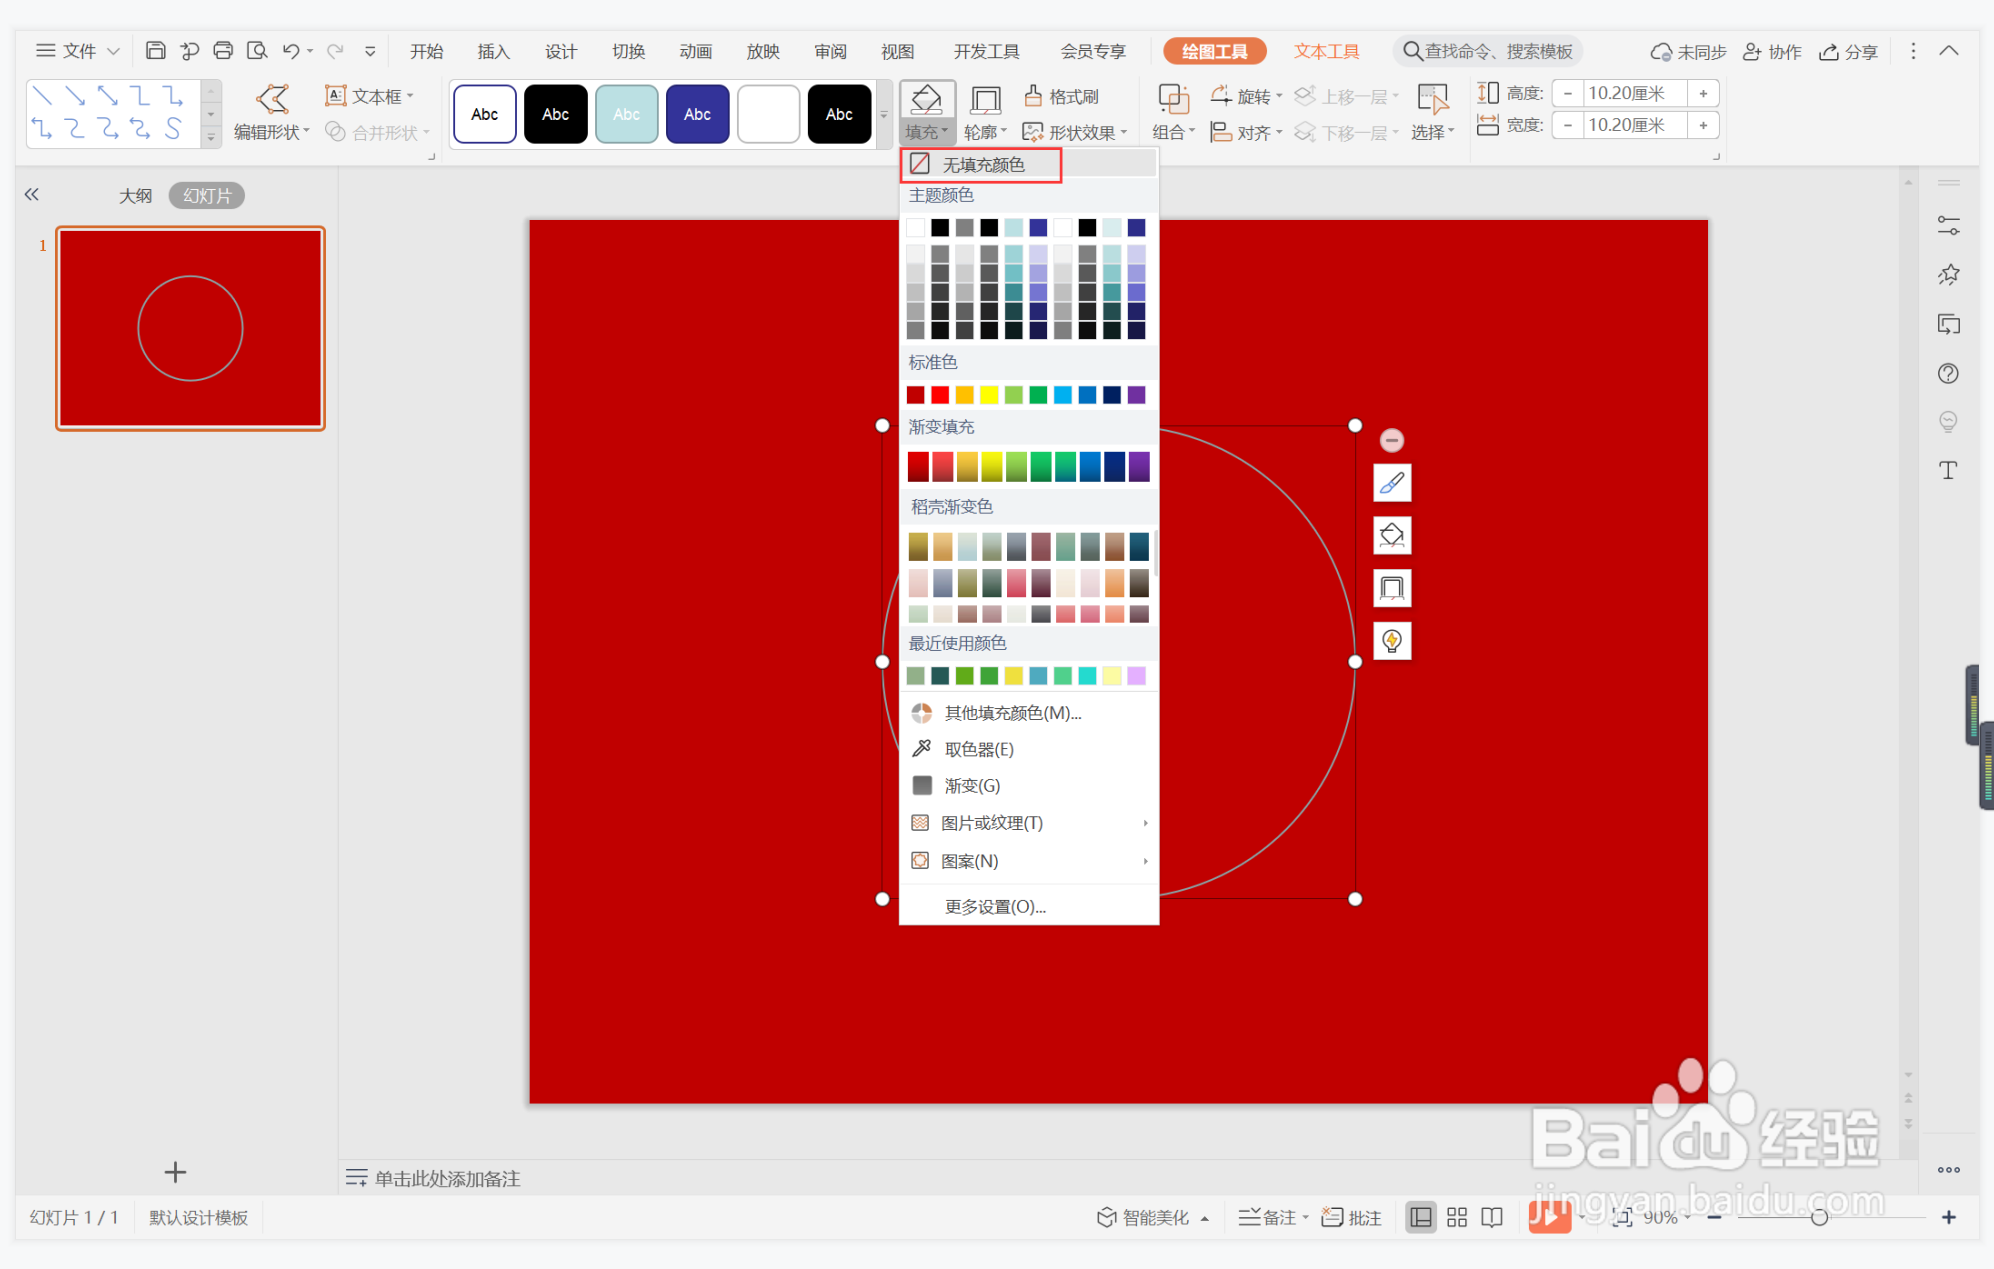Open the 设计 Design tab

[x=560, y=51]
